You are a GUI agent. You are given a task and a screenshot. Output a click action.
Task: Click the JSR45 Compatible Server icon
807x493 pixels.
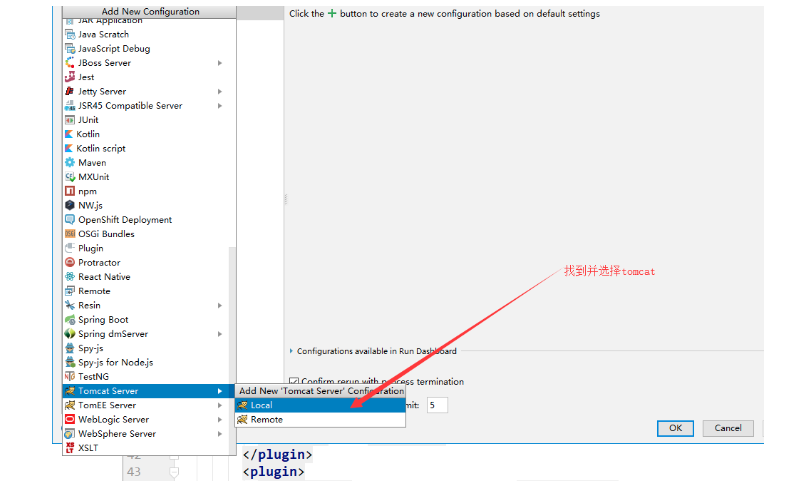tap(70, 106)
